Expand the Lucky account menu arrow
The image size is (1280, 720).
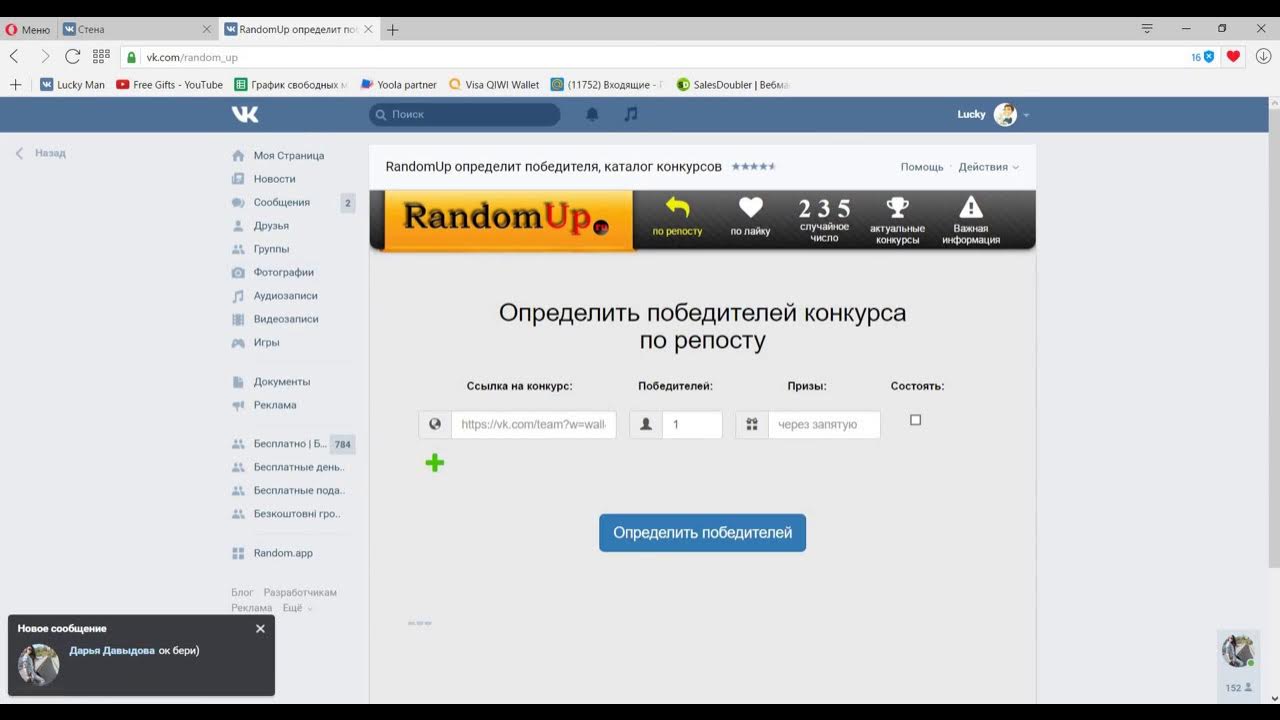point(1026,115)
